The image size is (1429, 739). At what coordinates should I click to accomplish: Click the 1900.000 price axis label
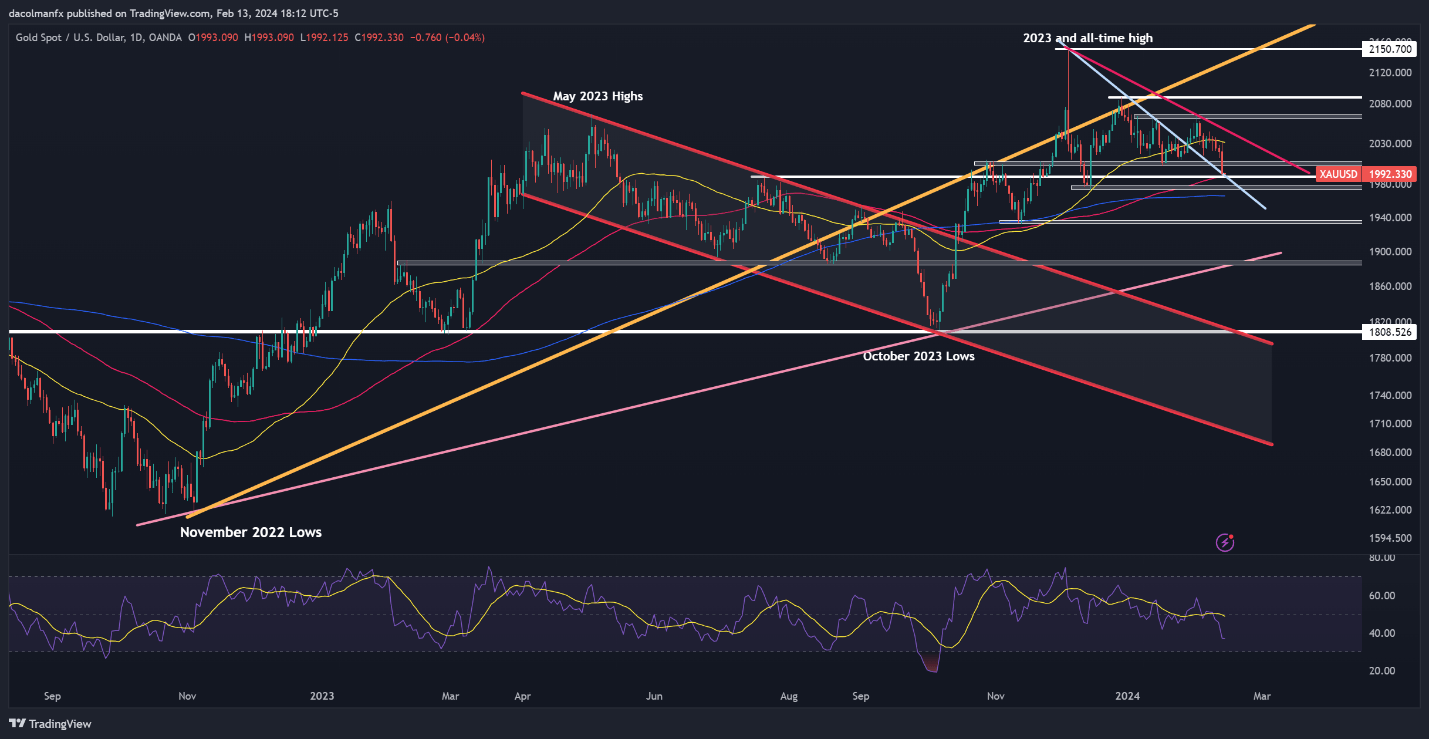(1389, 252)
